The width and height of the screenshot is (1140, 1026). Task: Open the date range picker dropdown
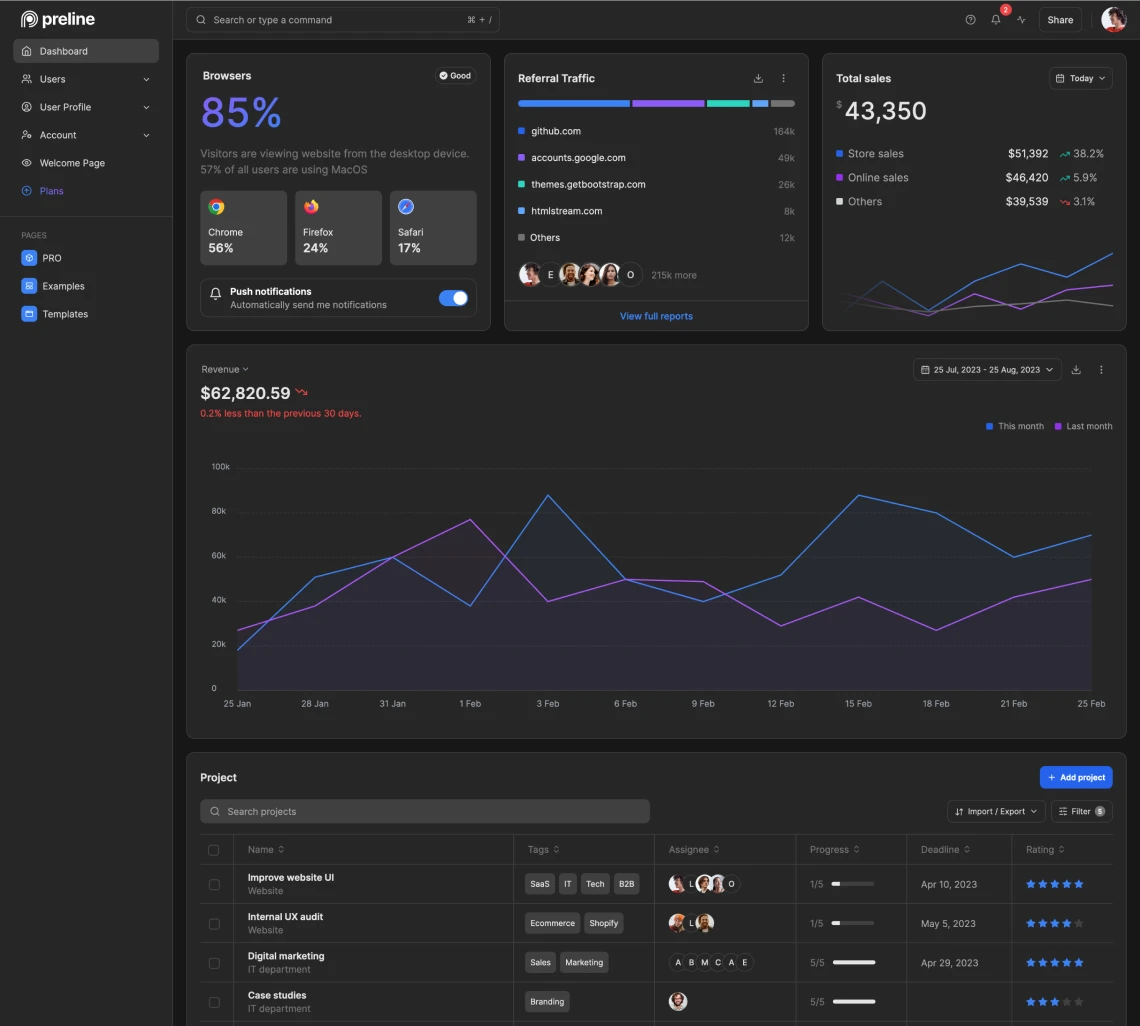(x=986, y=370)
